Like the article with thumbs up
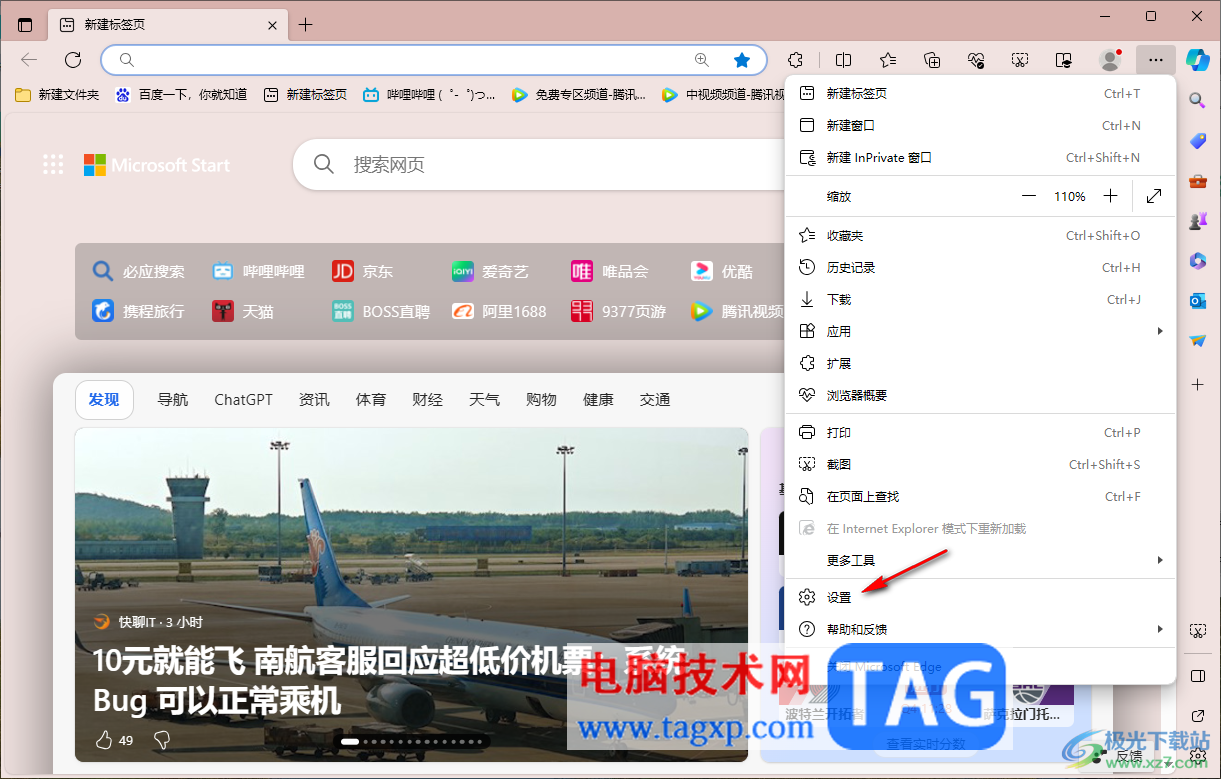 click(x=105, y=740)
